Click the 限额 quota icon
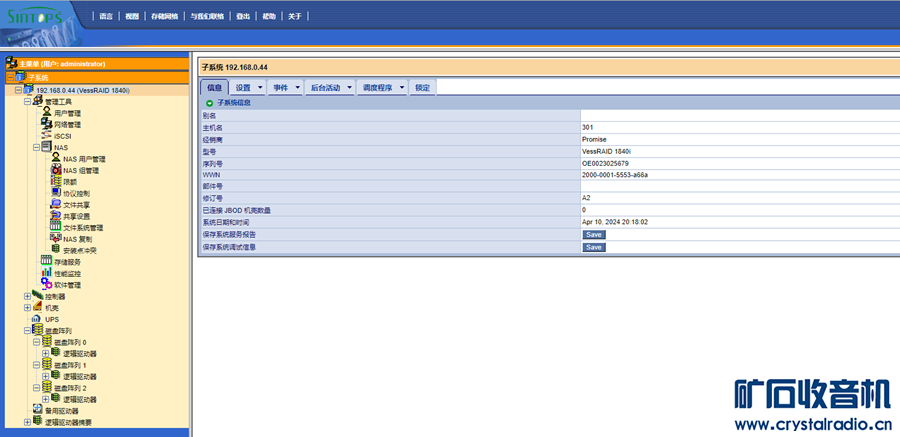The height and width of the screenshot is (437, 900). pyautogui.click(x=56, y=181)
